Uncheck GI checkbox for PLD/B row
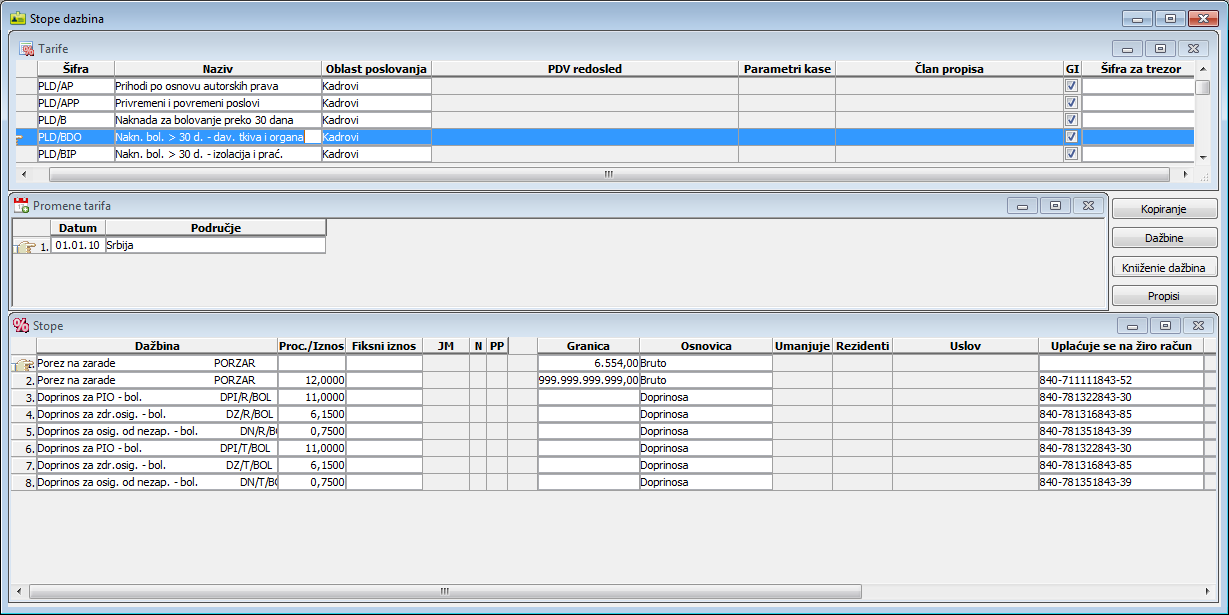Image resolution: width=1229 pixels, height=615 pixels. coord(1071,120)
